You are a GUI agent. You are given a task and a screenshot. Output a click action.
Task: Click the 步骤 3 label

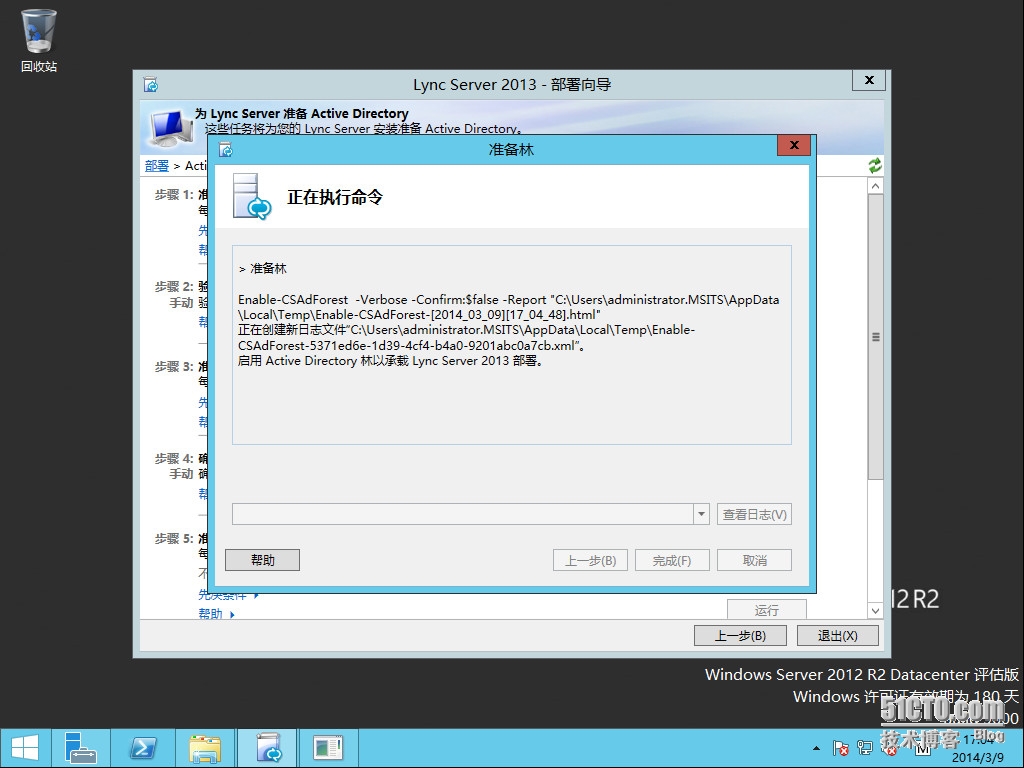pos(174,367)
